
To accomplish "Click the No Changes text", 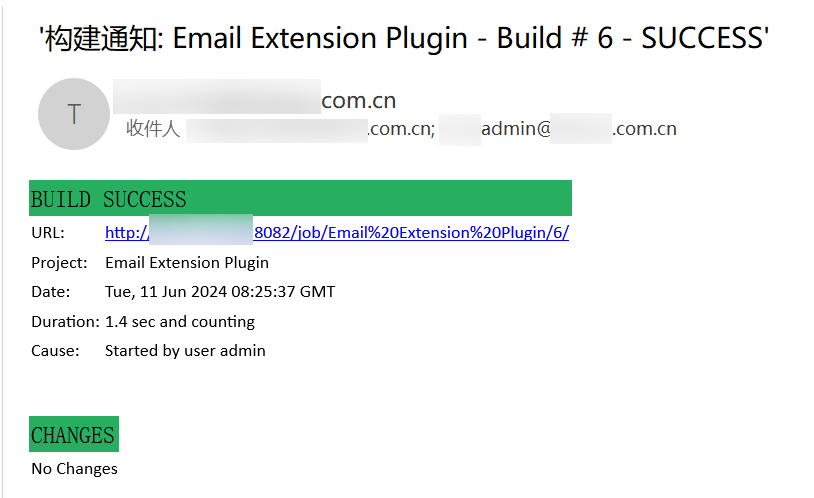I will tap(74, 469).
